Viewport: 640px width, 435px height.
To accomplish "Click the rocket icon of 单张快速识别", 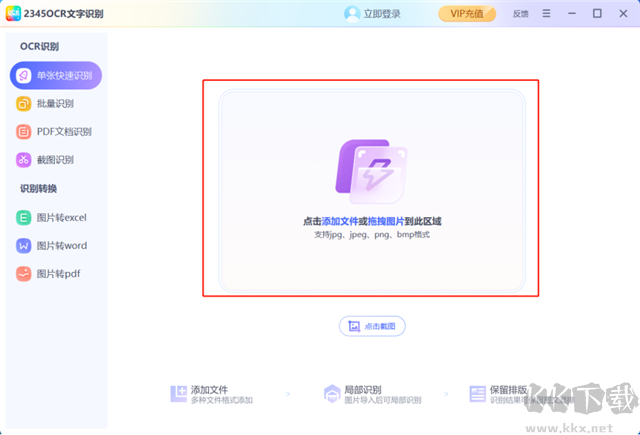I will [x=24, y=75].
